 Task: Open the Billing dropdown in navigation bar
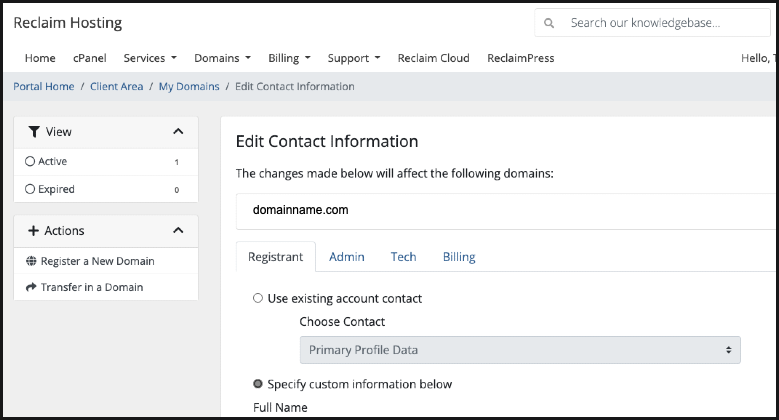coord(289,58)
